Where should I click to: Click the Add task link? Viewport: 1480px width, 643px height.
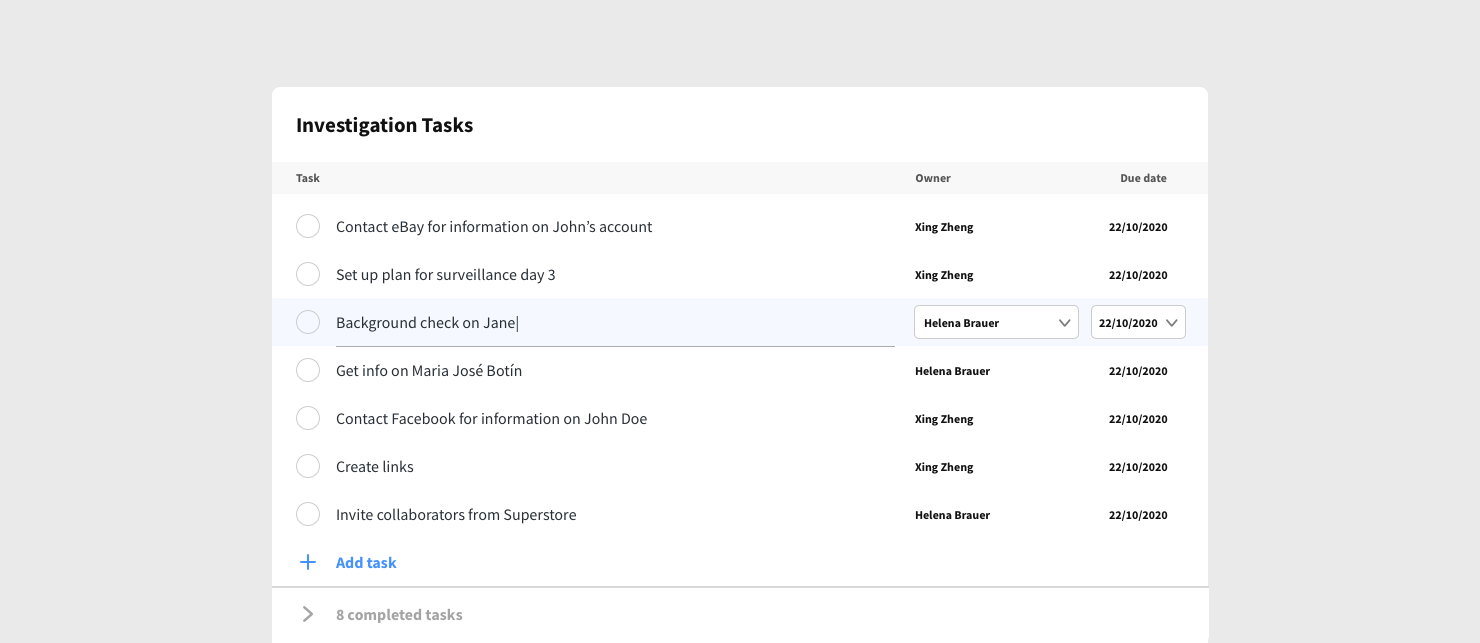coord(366,563)
